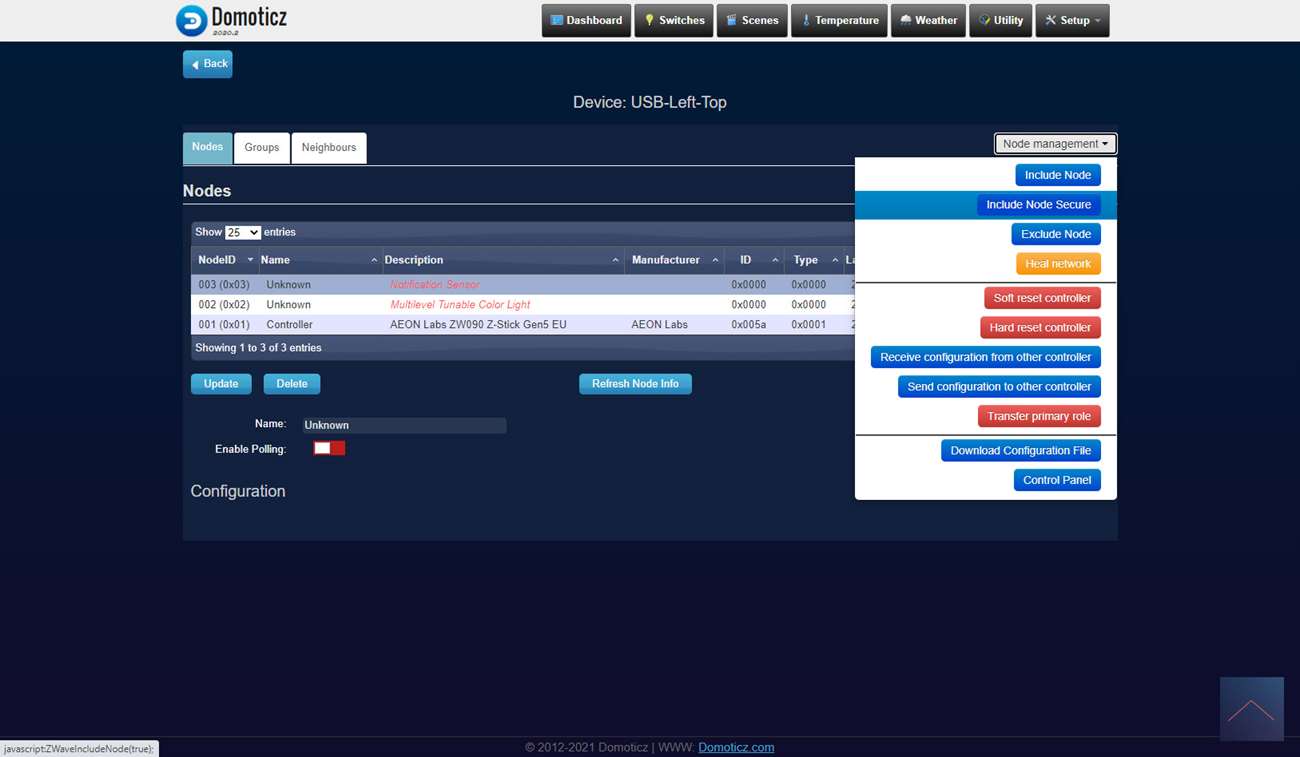
Task: Click the AEON Labs manufacturer cell
Action: pyautogui.click(x=660, y=325)
